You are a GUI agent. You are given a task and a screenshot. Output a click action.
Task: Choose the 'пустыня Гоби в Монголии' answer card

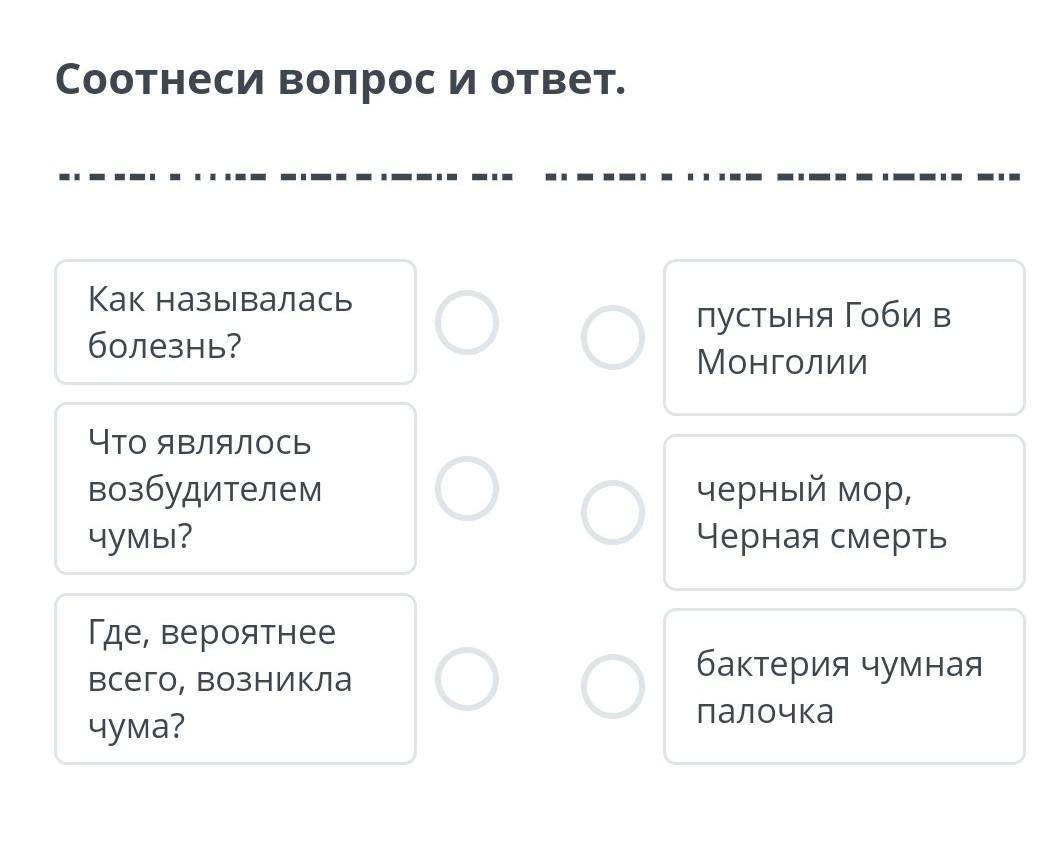pos(844,337)
